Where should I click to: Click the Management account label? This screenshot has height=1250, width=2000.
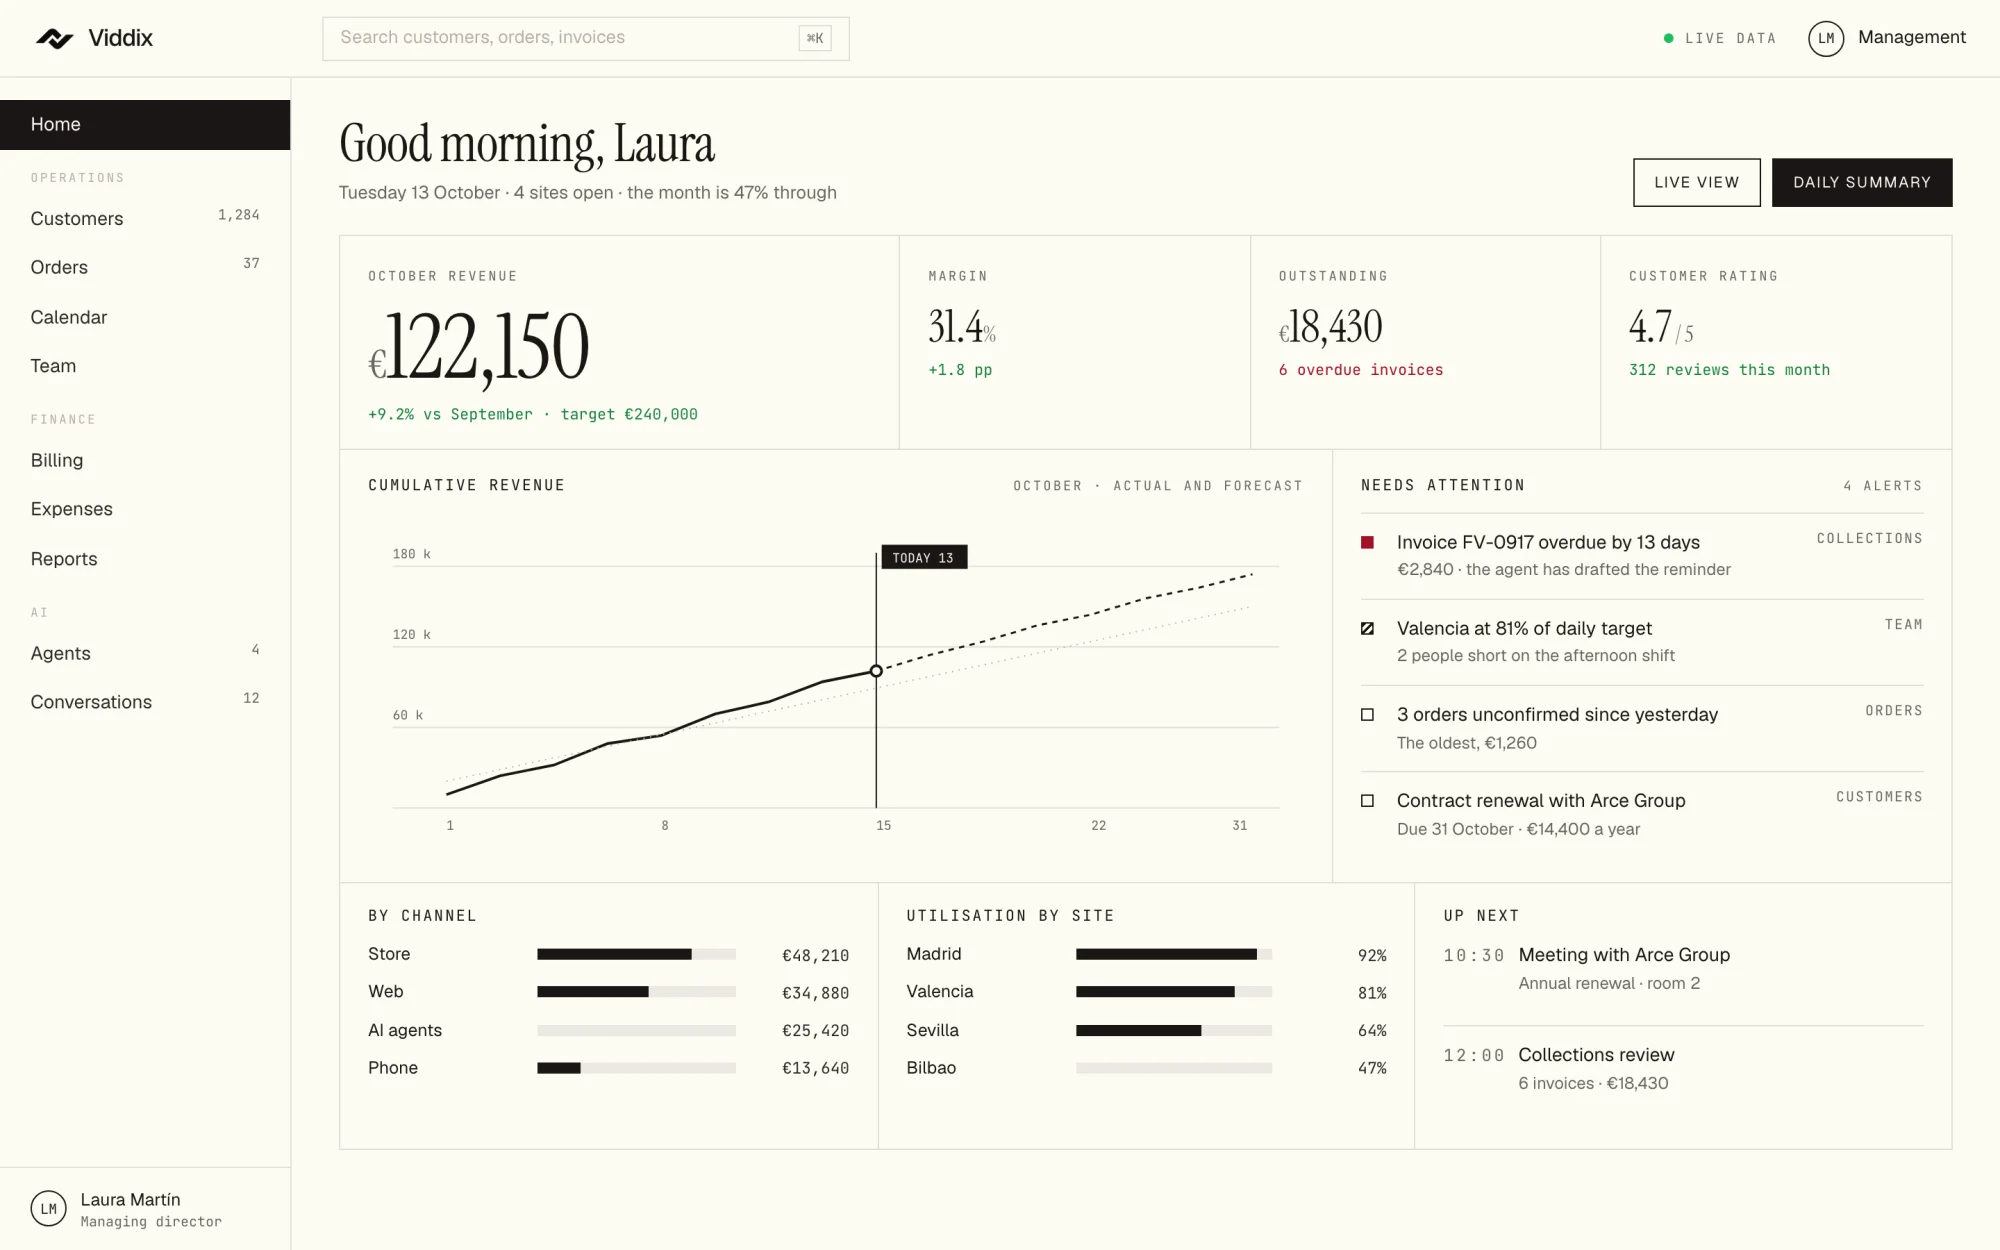point(1911,37)
